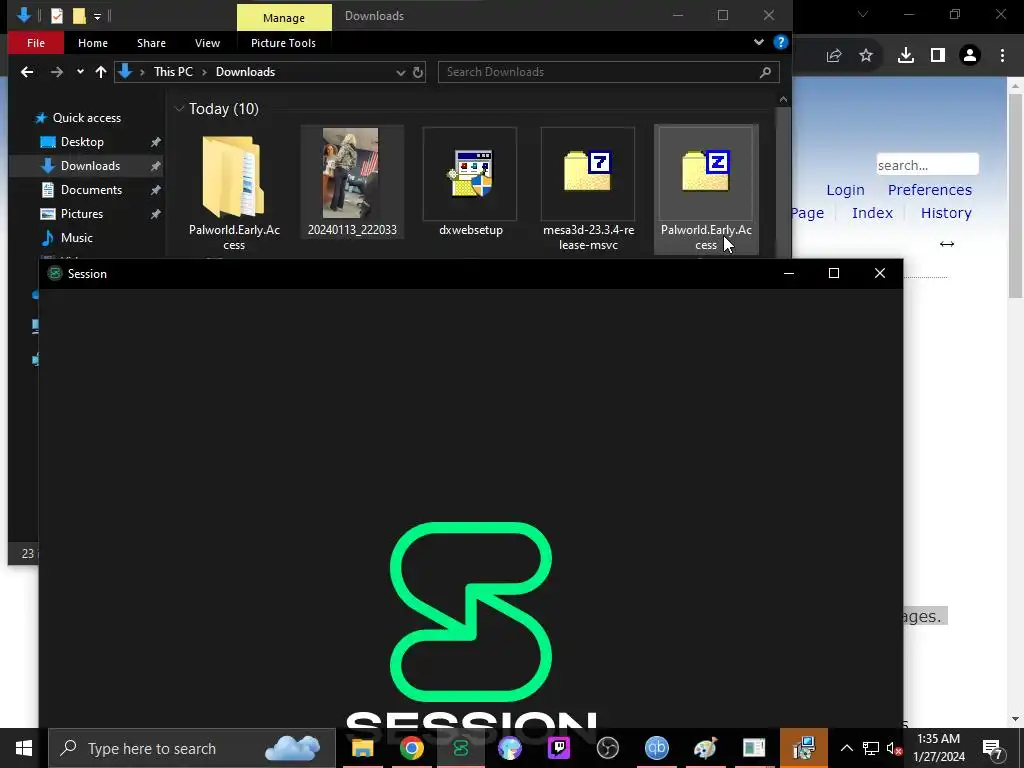The width and height of the screenshot is (1024, 768).
Task: Open quick access toolbar customize dropdown
Action: (97, 16)
